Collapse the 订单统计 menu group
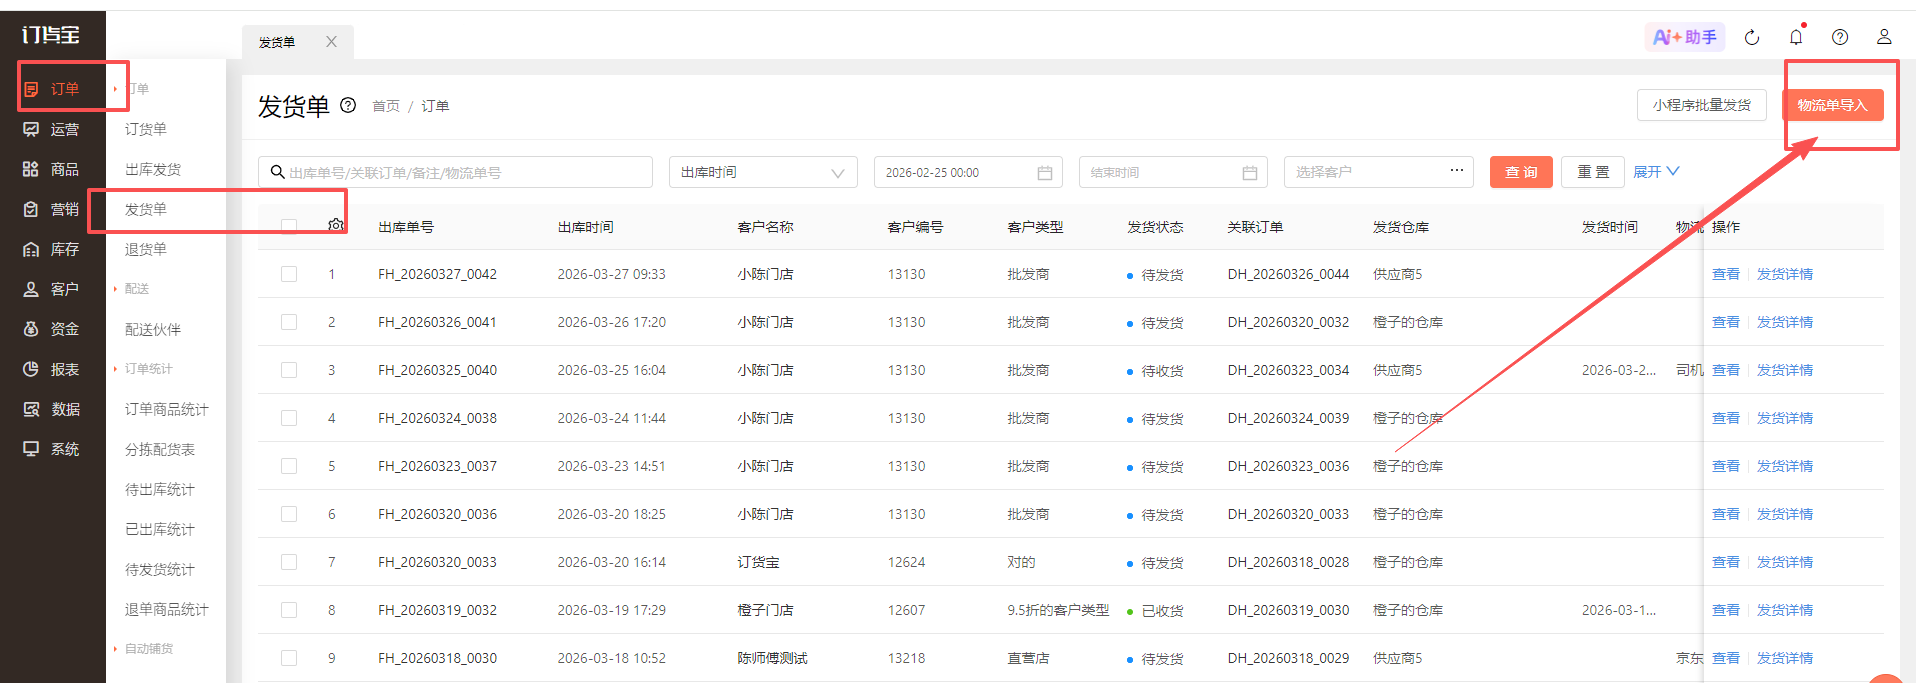The width and height of the screenshot is (1916, 683). click(x=143, y=369)
